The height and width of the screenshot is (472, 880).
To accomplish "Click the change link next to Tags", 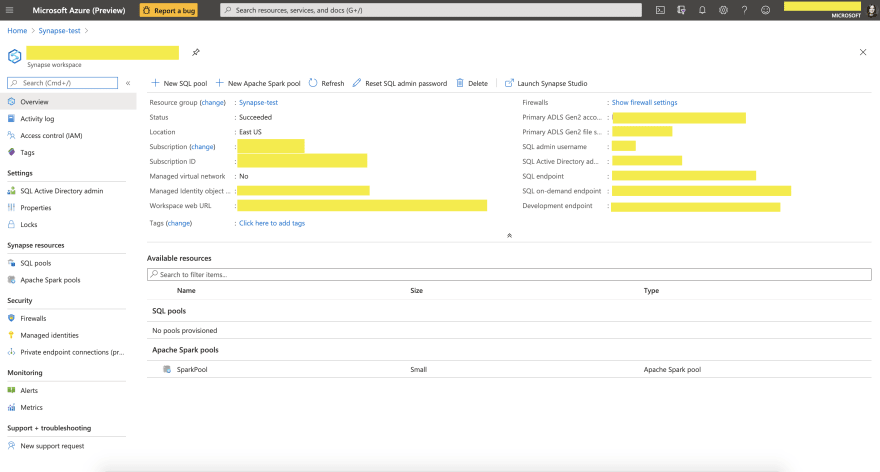I will tap(179, 223).
